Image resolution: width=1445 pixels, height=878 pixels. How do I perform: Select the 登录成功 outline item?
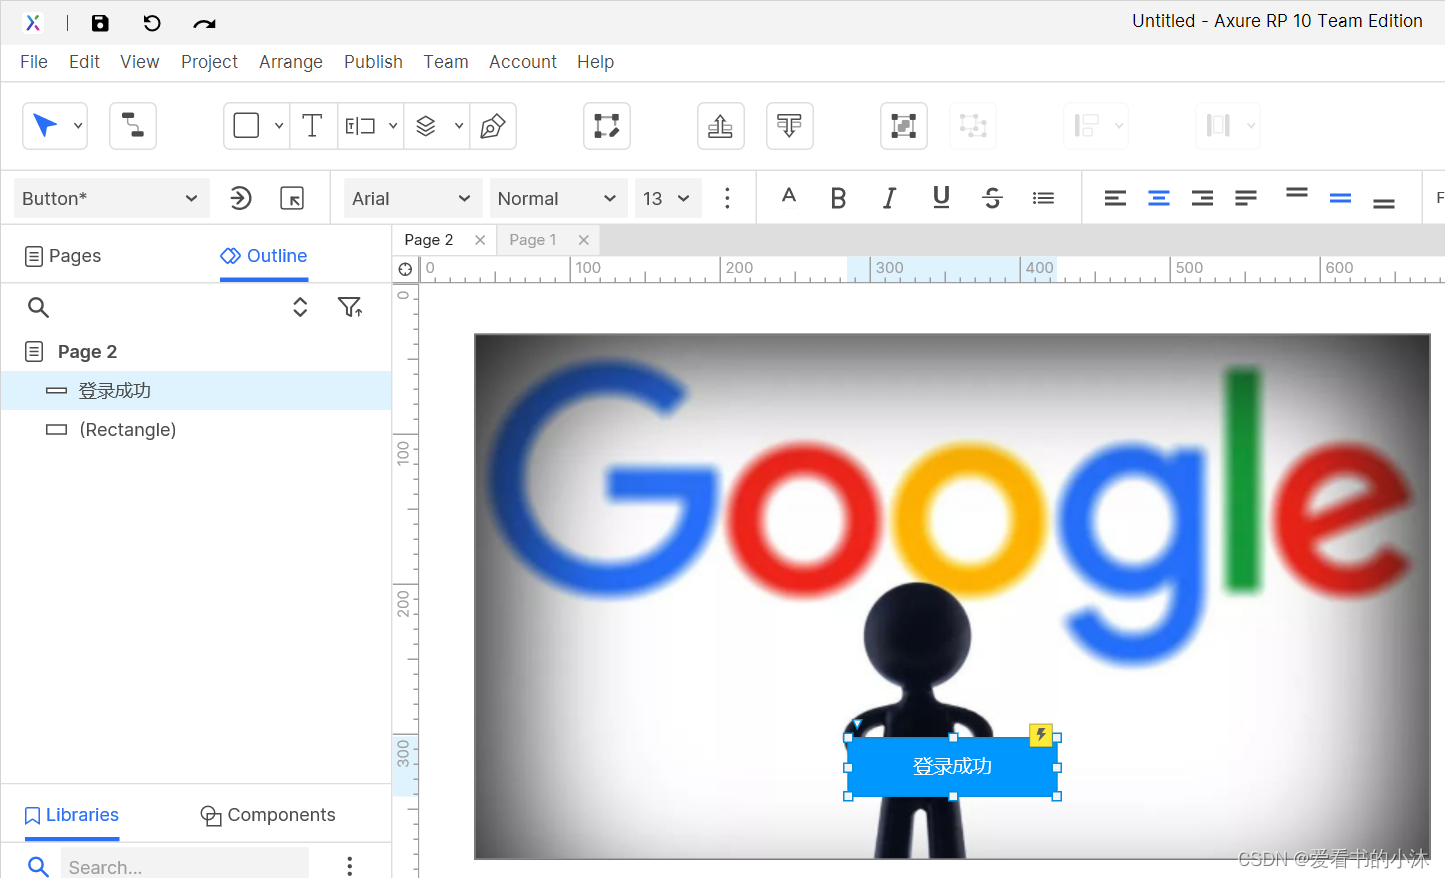coord(196,390)
